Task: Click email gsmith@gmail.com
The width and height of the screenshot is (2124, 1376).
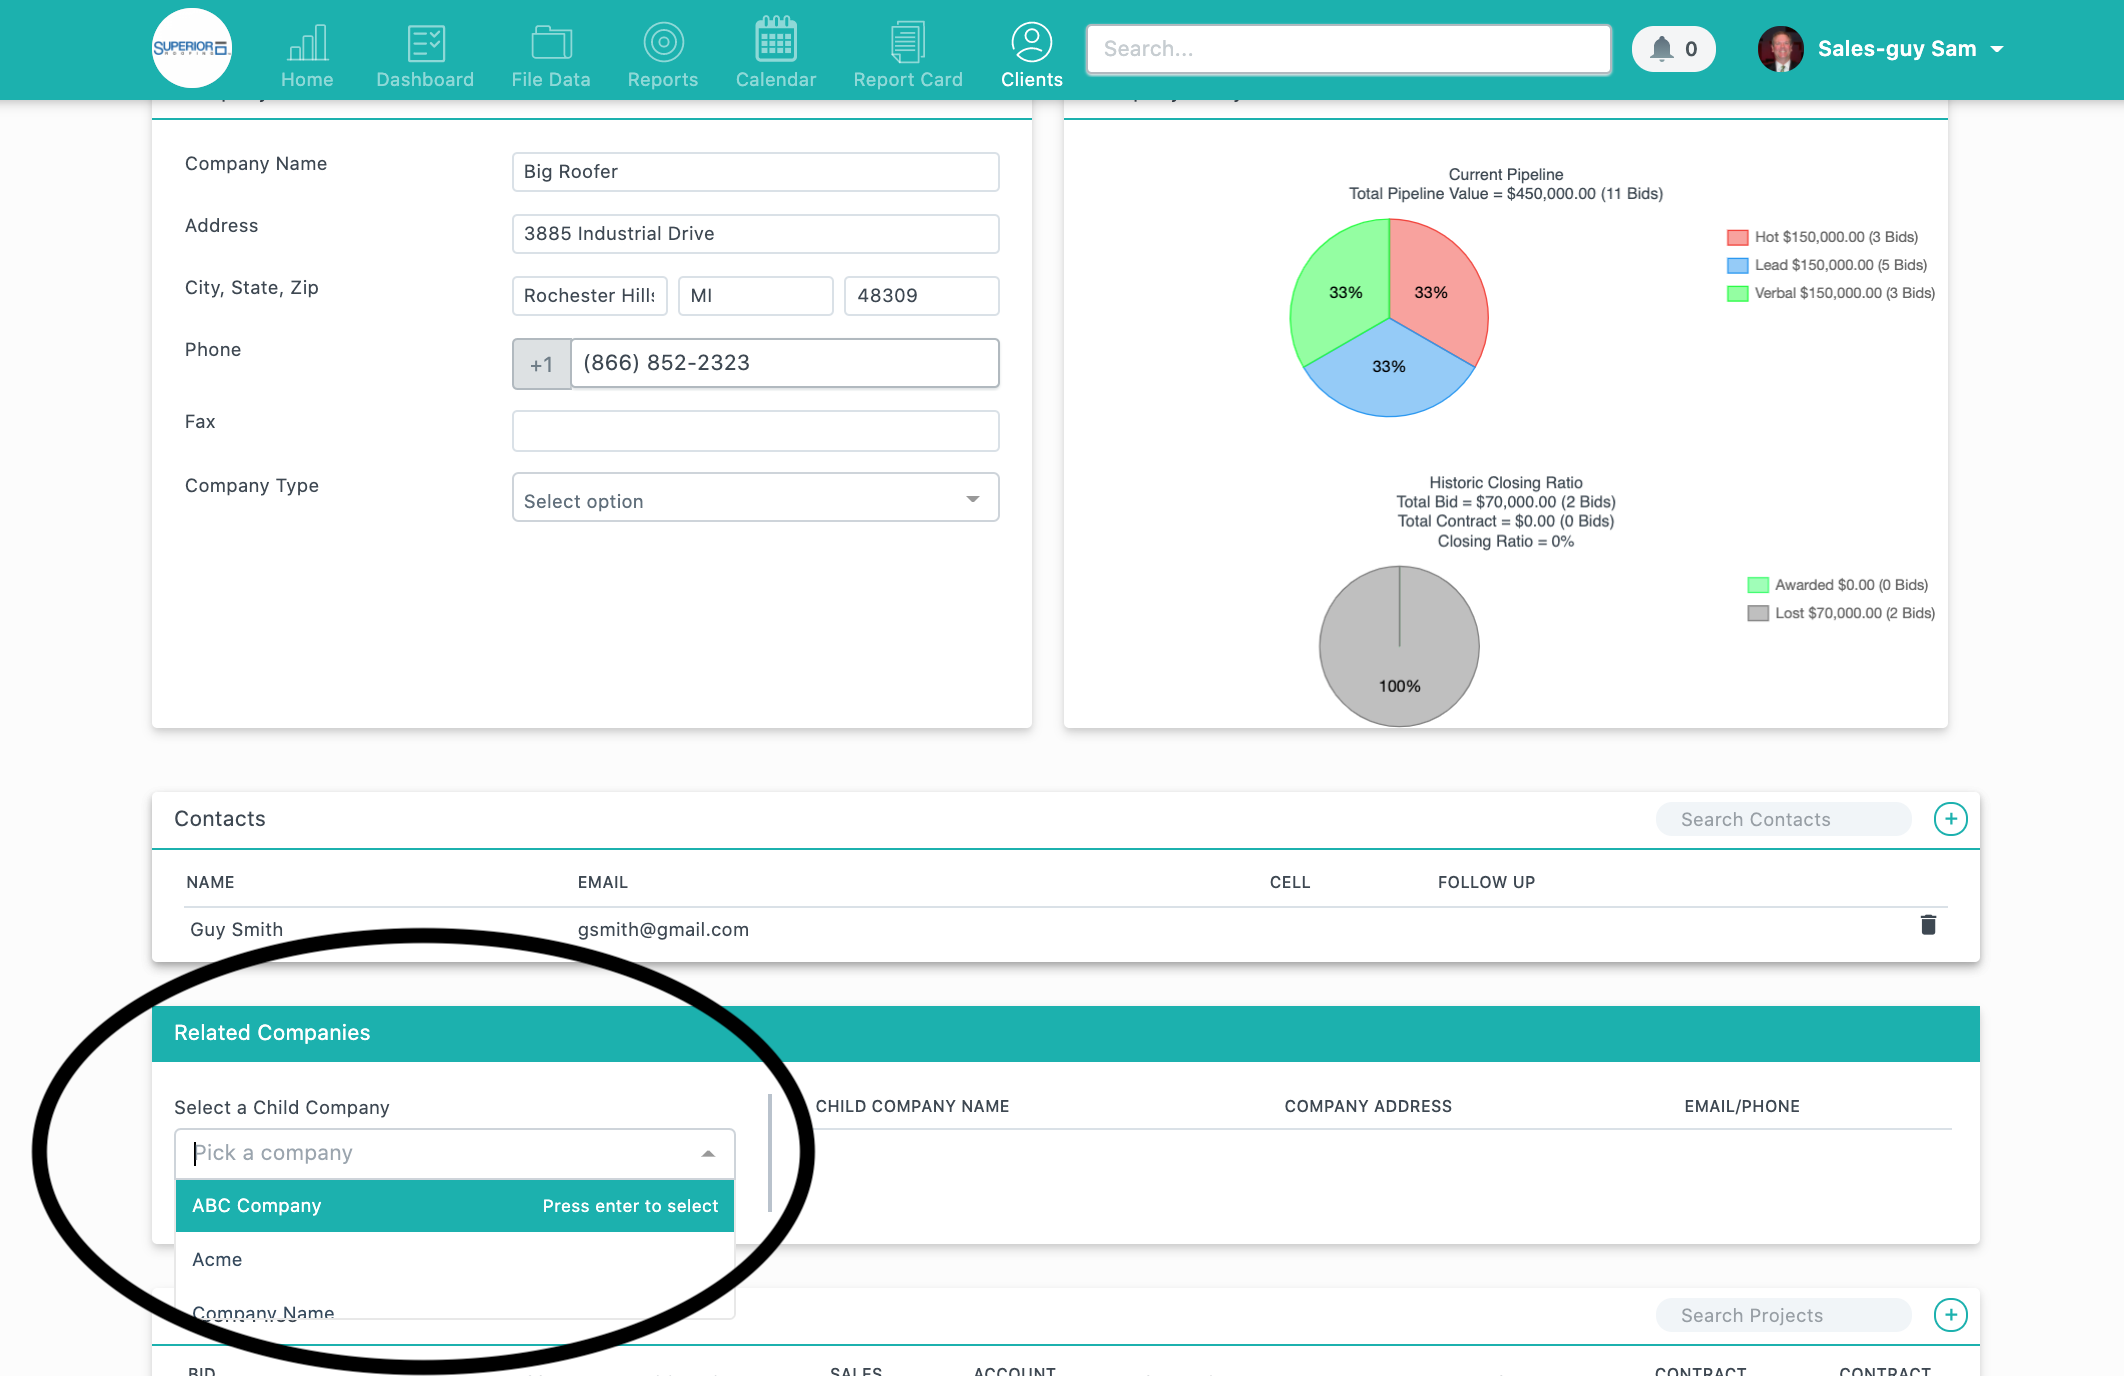Action: tap(663, 930)
